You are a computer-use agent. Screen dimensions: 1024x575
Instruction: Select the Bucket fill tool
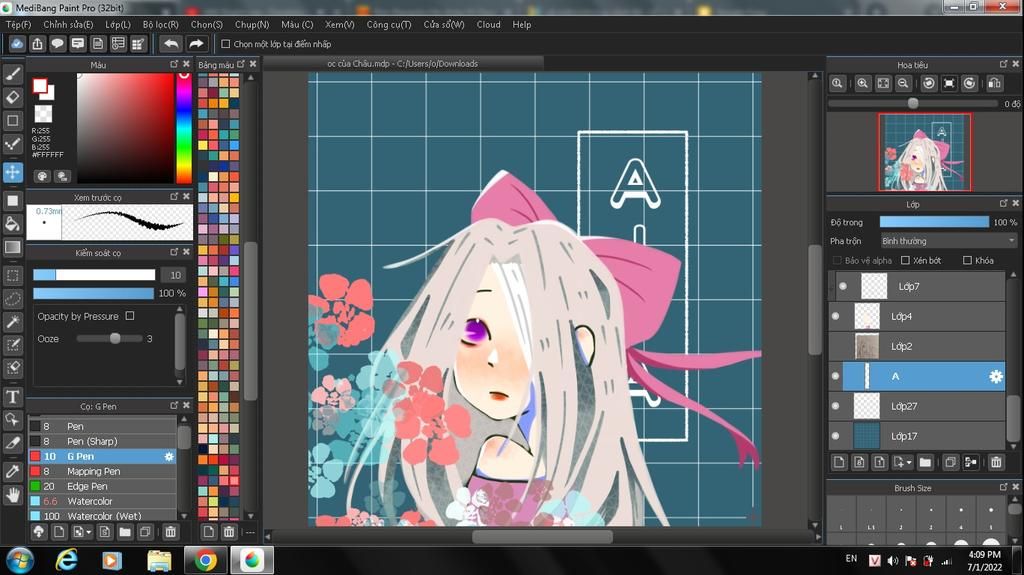[x=12, y=224]
